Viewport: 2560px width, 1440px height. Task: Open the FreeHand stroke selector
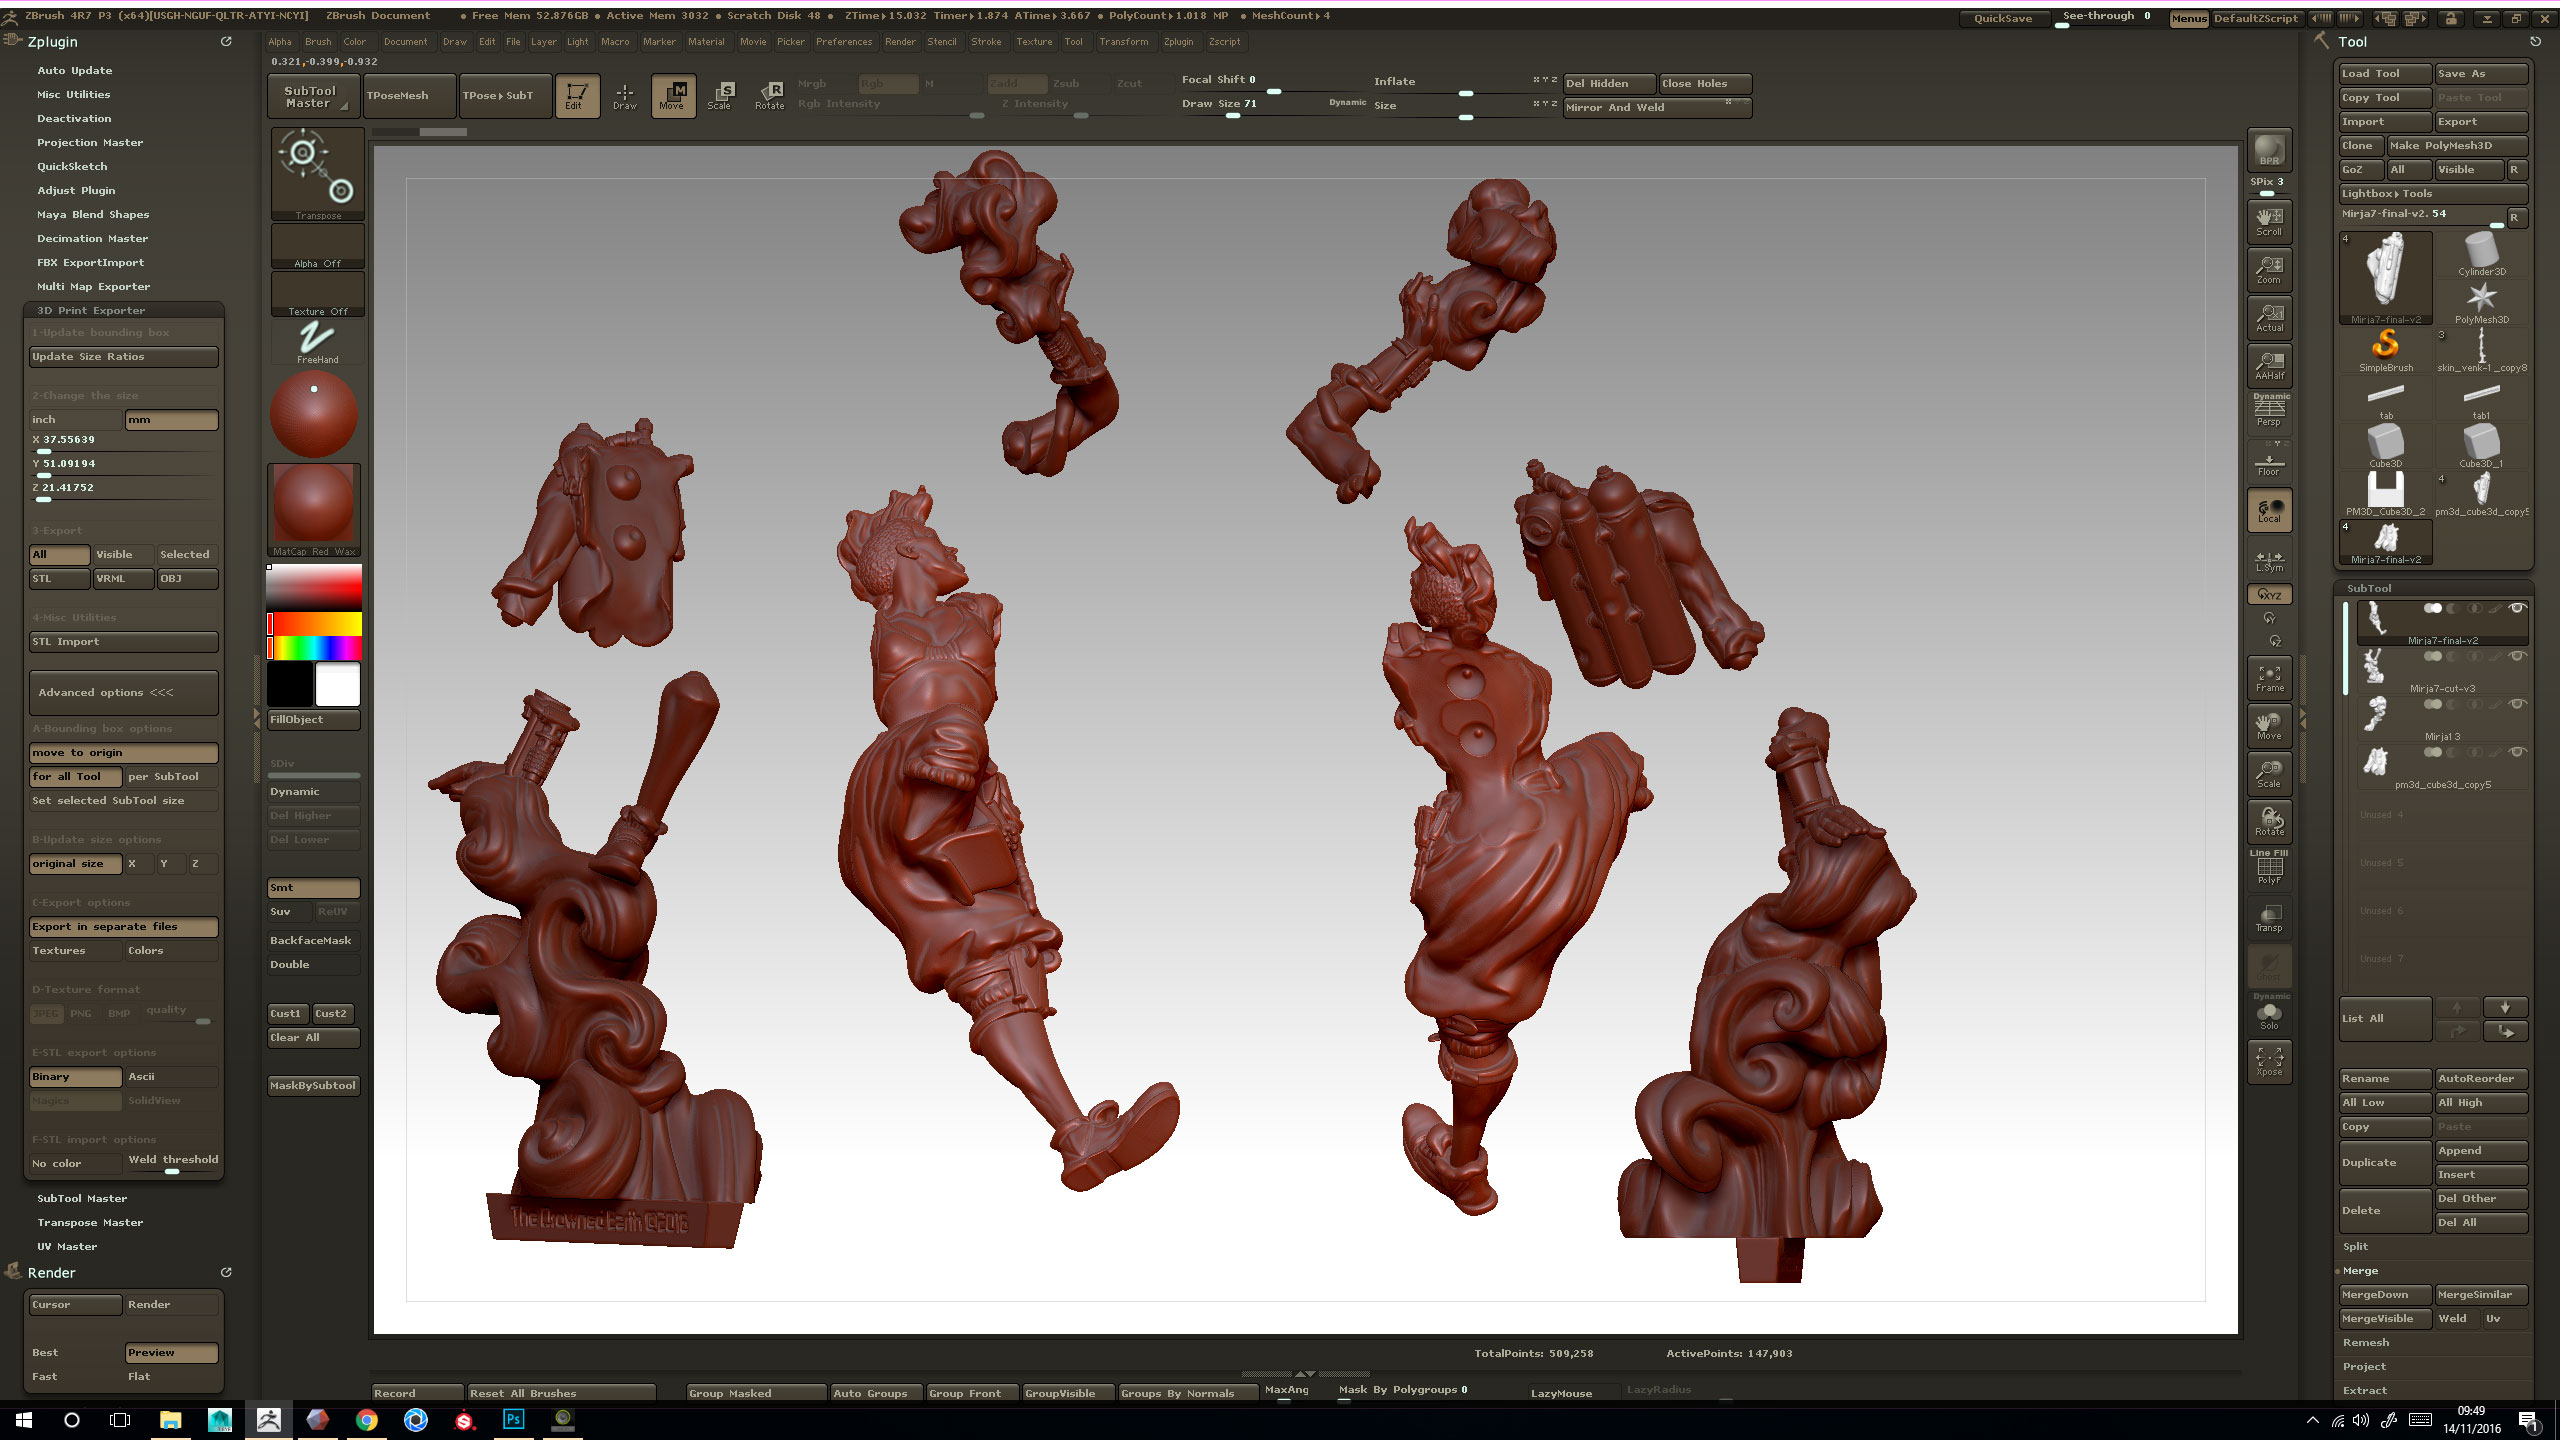[317, 342]
